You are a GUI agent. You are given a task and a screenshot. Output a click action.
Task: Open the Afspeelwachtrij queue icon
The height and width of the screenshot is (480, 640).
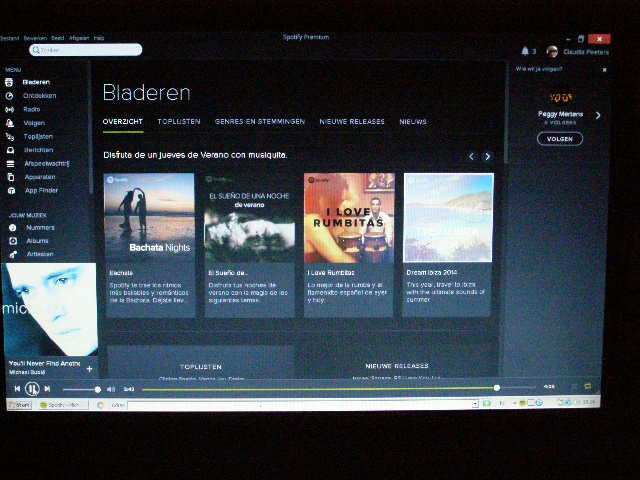(10, 164)
